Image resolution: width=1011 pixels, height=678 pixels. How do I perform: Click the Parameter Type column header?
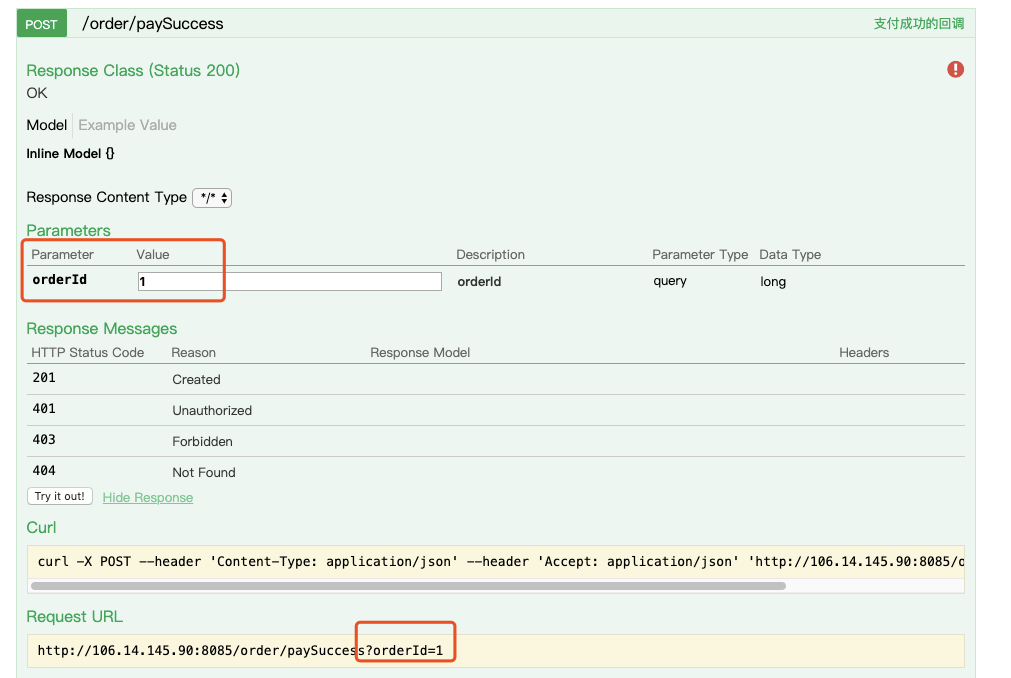pos(700,255)
